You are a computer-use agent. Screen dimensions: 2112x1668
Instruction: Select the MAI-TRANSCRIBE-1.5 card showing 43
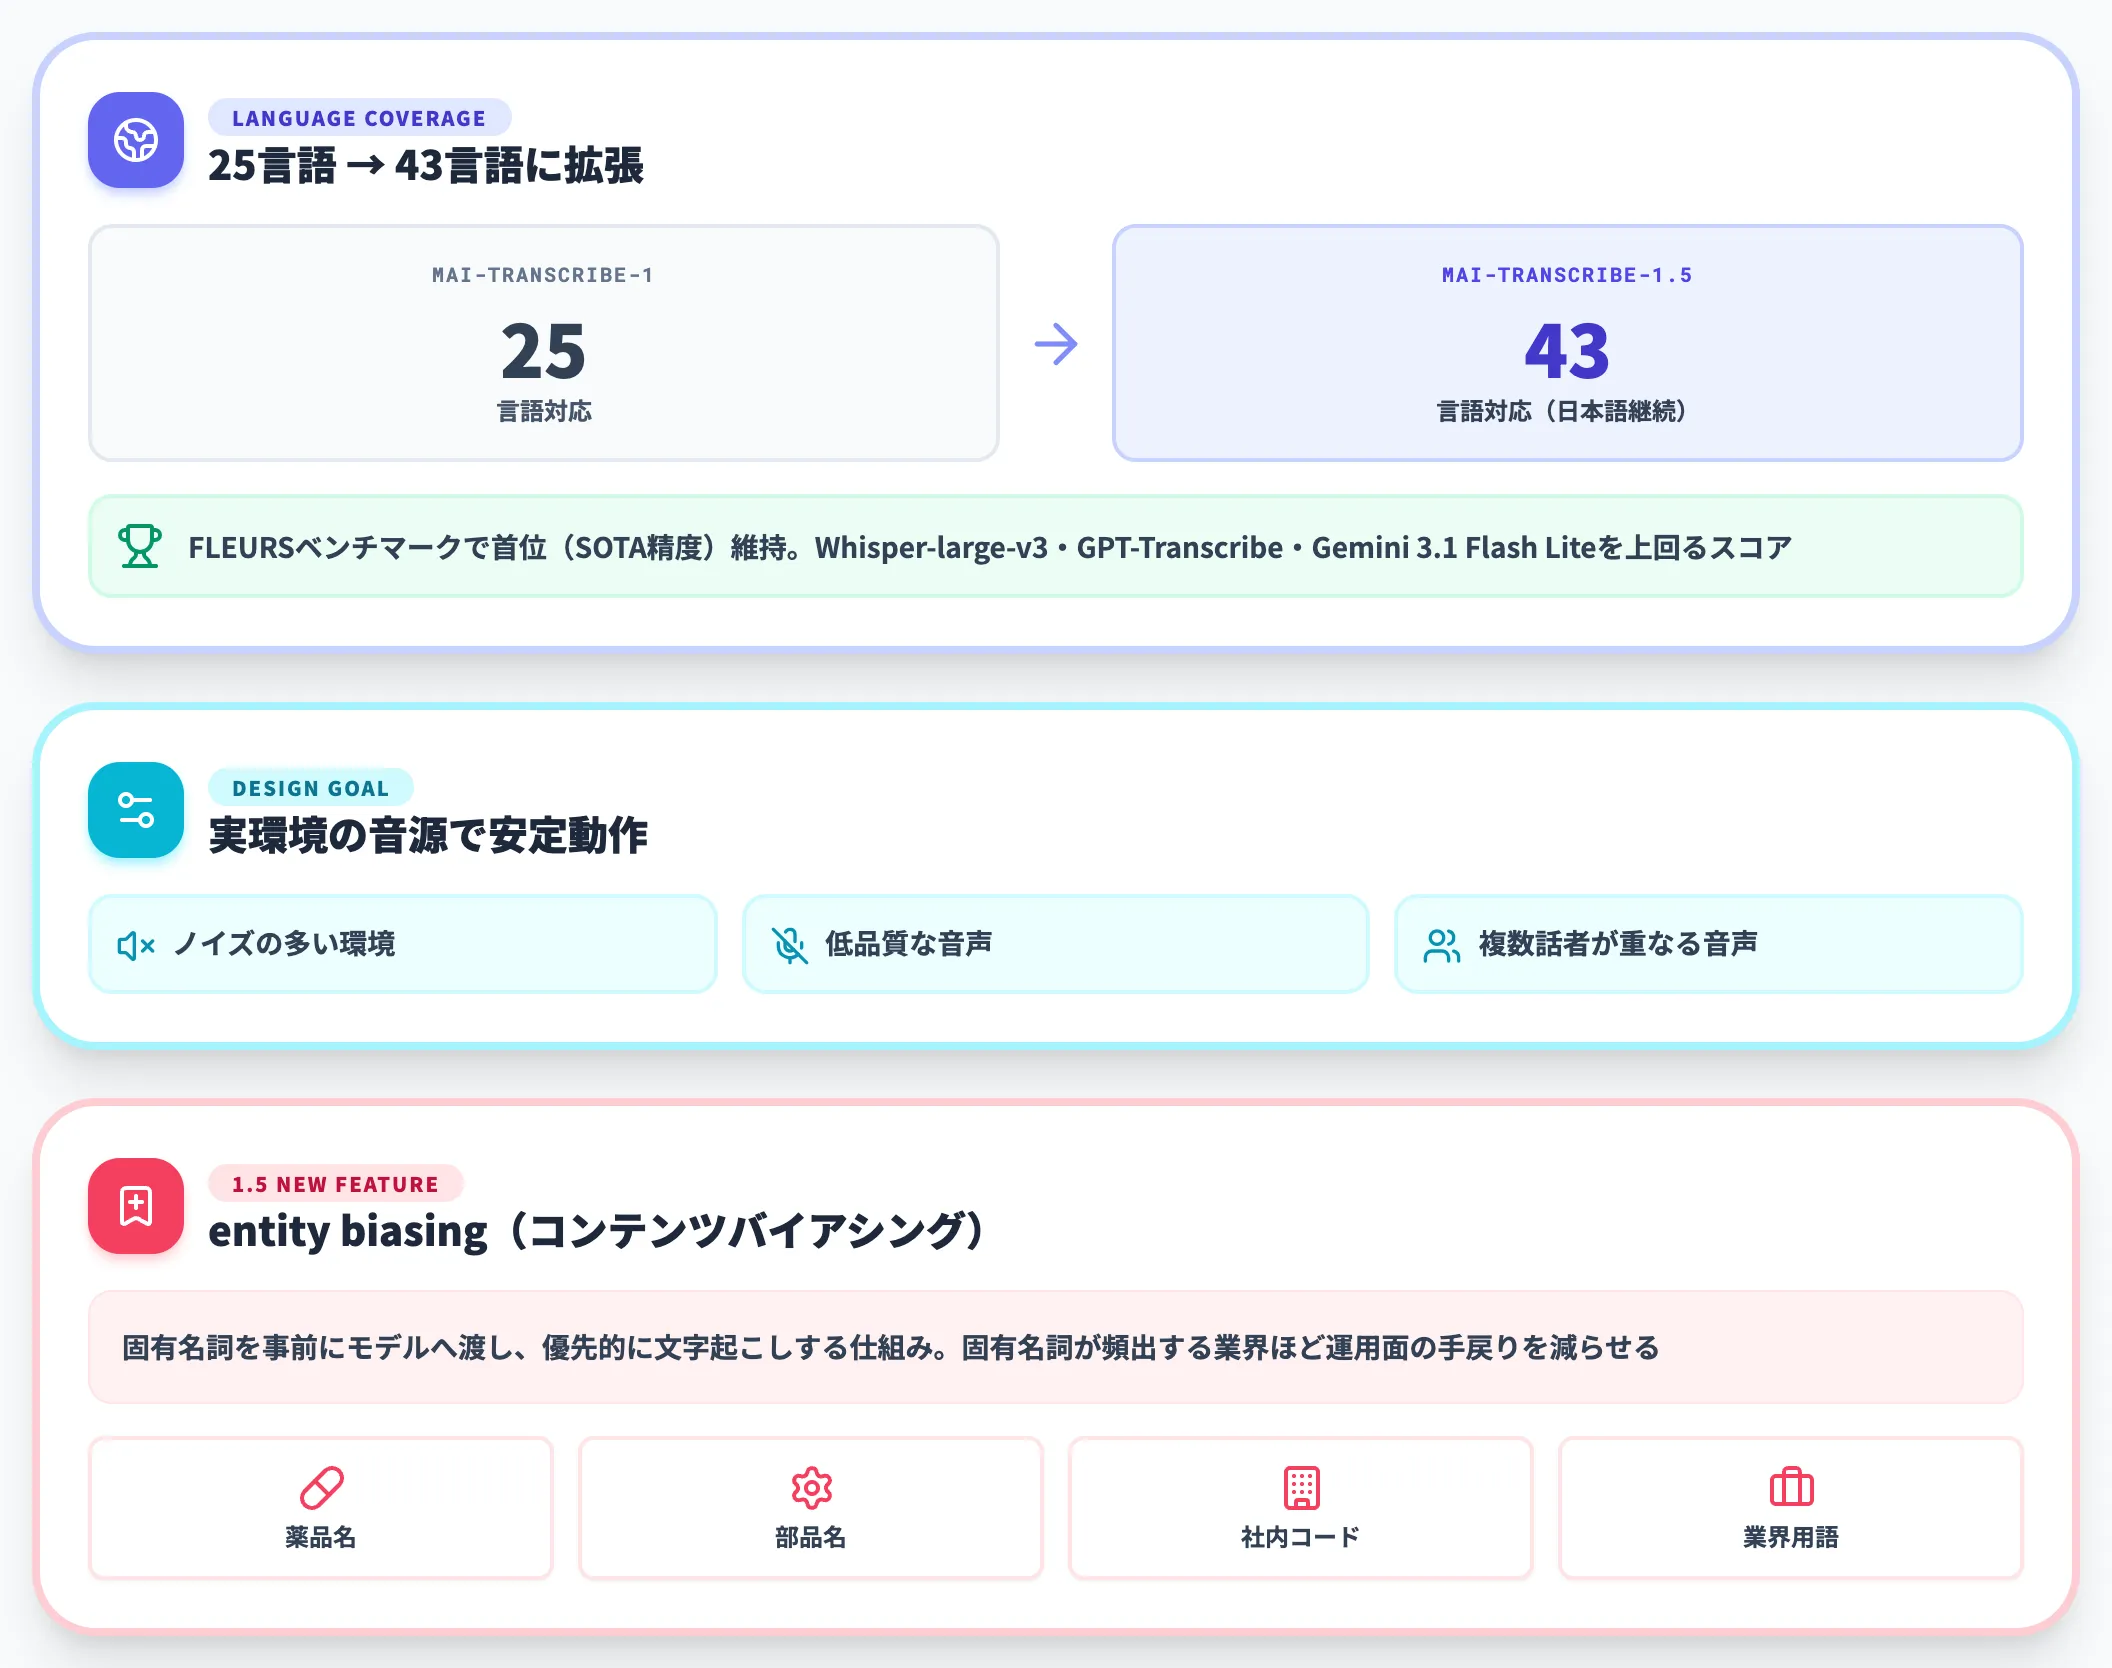pyautogui.click(x=1568, y=343)
